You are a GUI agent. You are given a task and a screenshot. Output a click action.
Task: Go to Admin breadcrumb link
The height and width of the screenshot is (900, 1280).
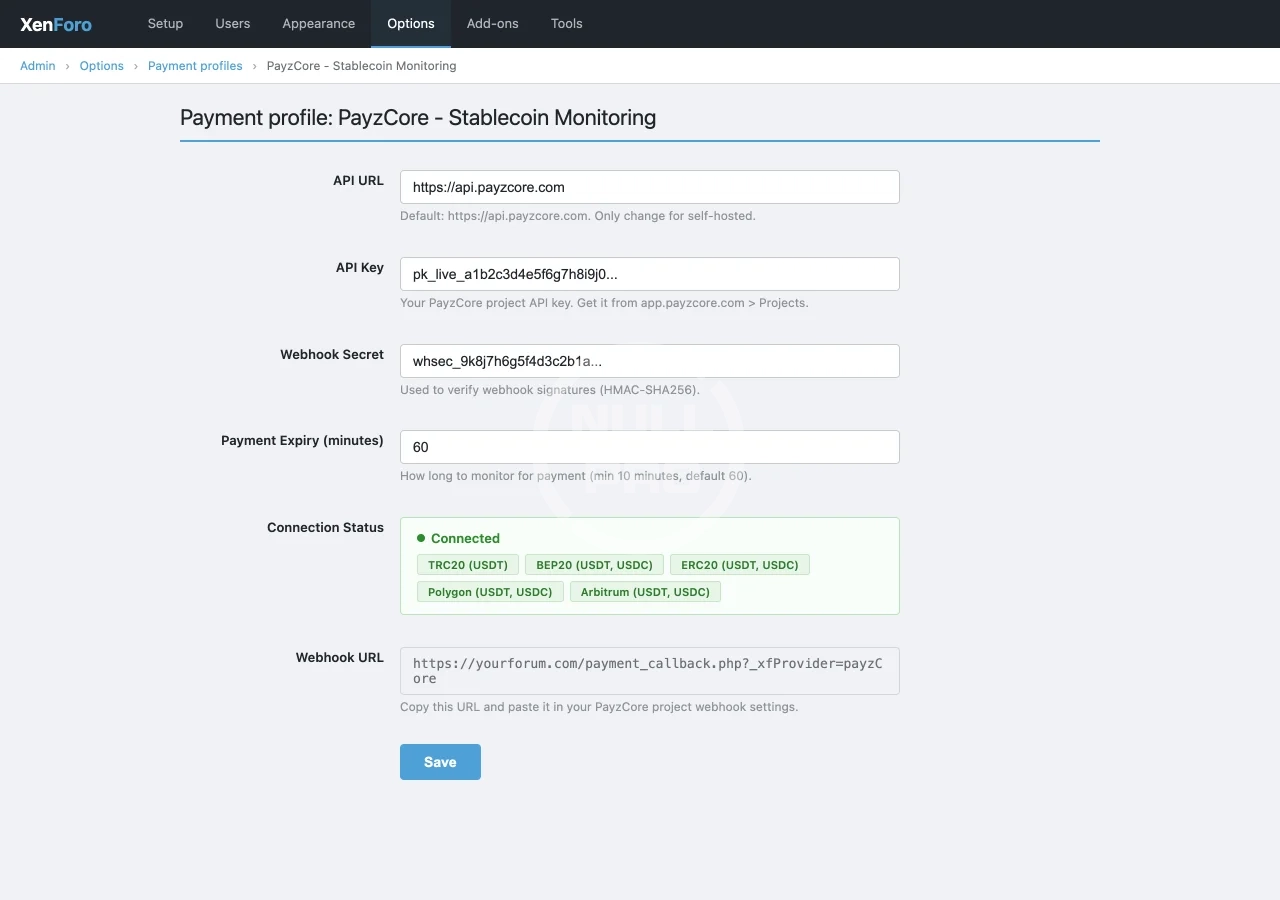38,66
